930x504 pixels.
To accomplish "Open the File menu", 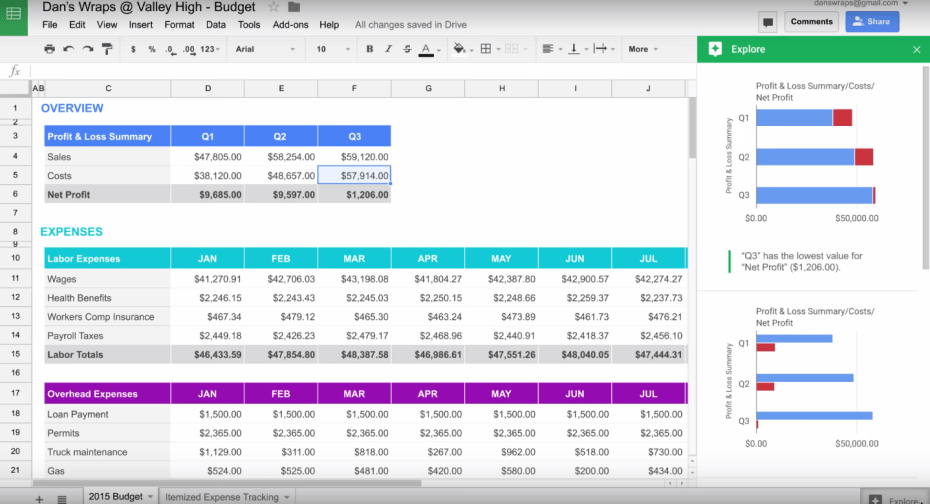I will tap(50, 25).
